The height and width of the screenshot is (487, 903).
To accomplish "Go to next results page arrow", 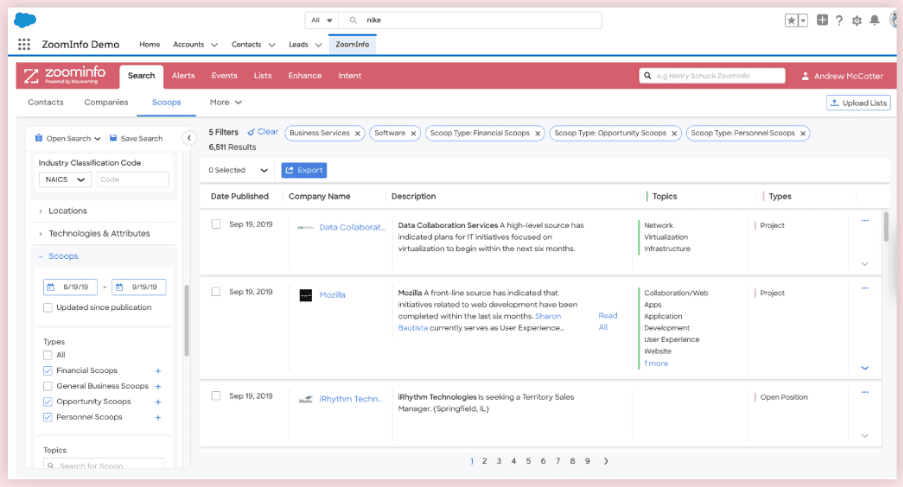I will click(x=606, y=461).
